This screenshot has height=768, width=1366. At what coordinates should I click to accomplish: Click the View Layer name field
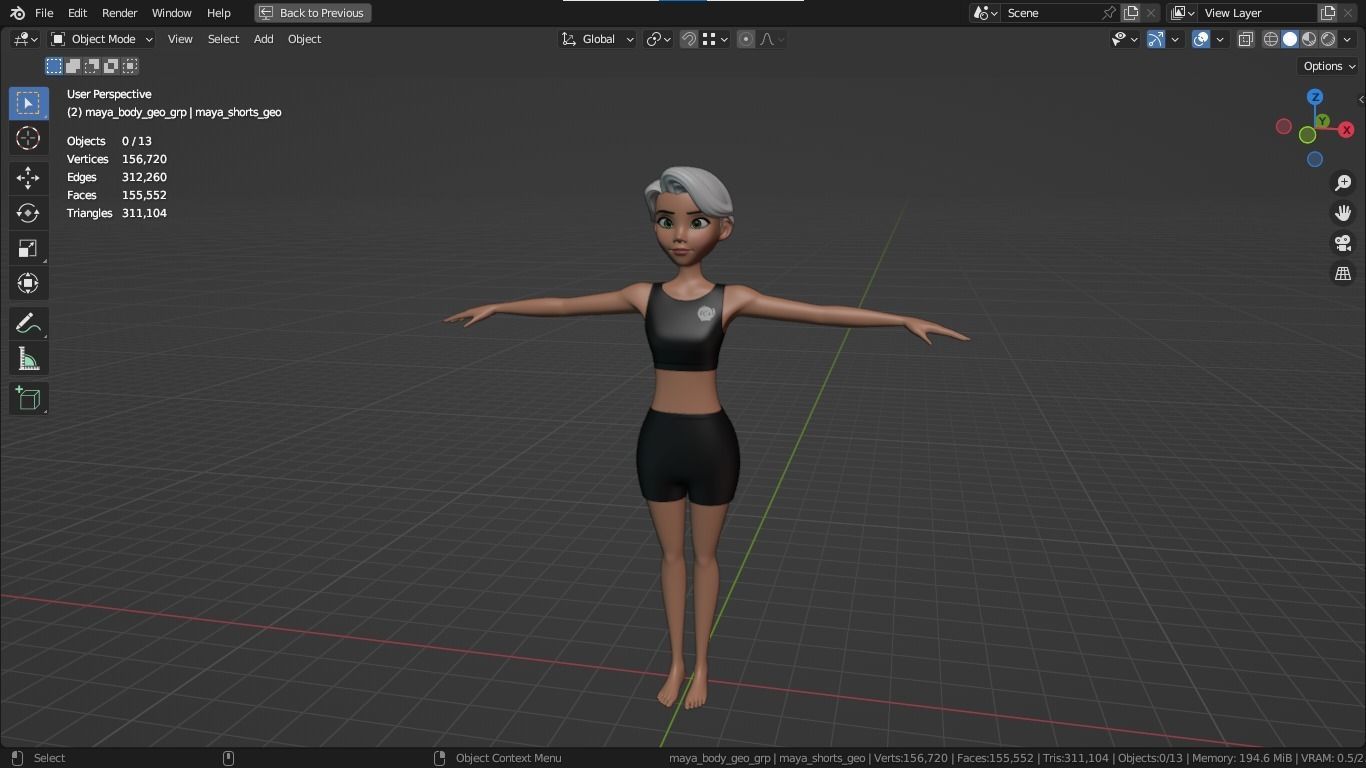(1257, 13)
